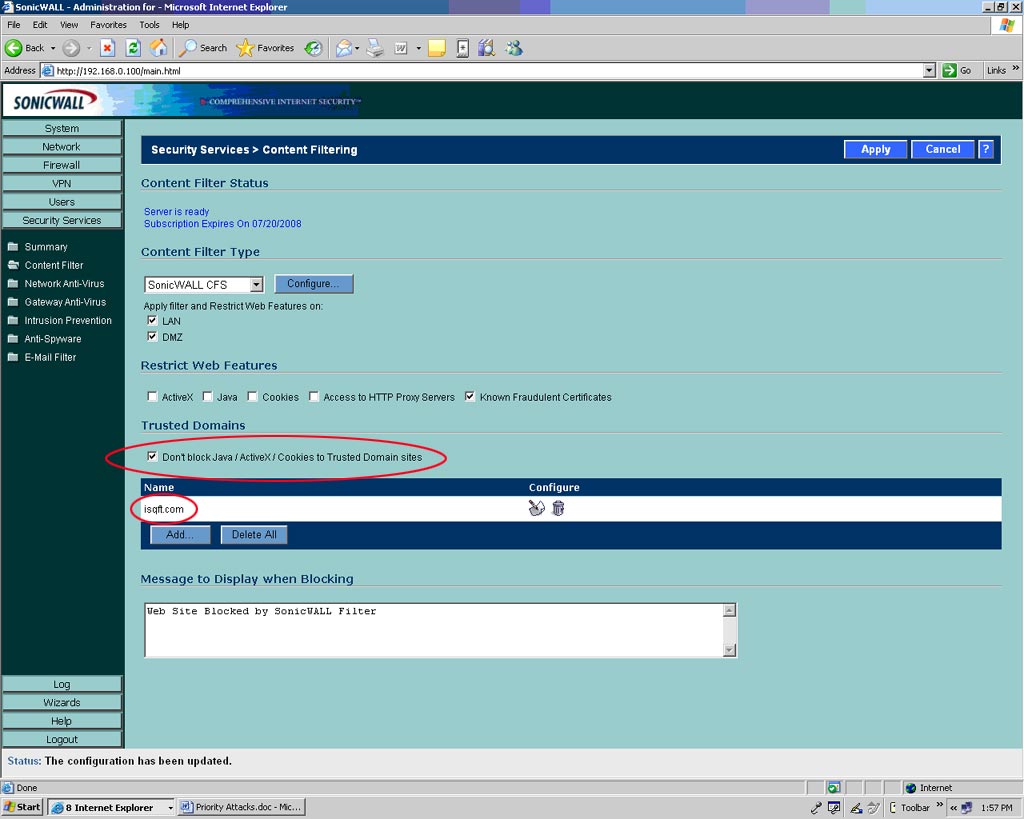Open the Firewall section in the sidebar
This screenshot has width=1024, height=819.
pyautogui.click(x=61, y=165)
